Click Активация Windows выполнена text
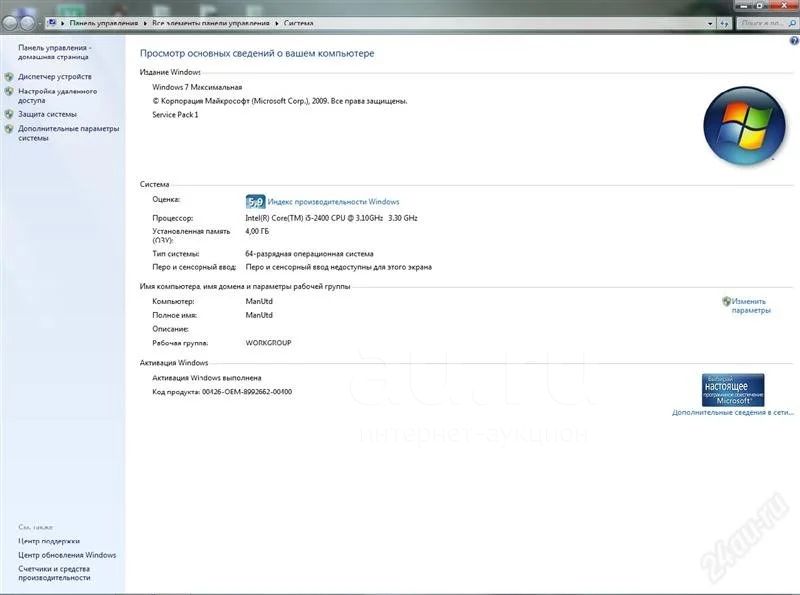This screenshot has height=595, width=800. click(207, 378)
